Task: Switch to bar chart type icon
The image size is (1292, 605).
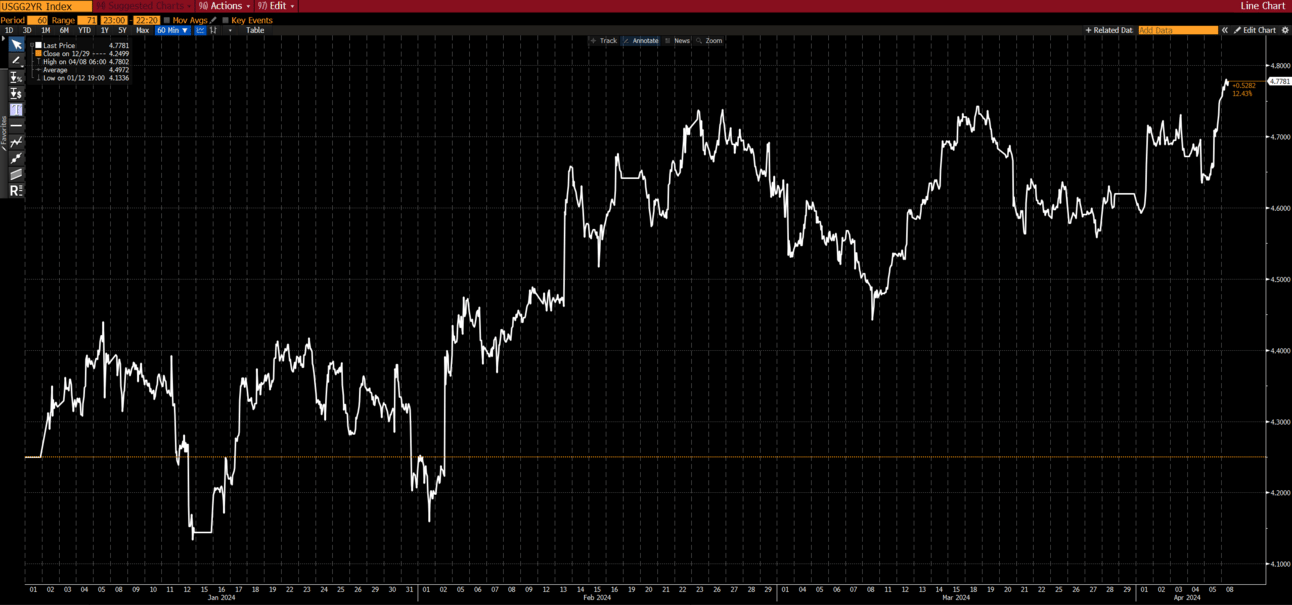Action: coord(214,30)
